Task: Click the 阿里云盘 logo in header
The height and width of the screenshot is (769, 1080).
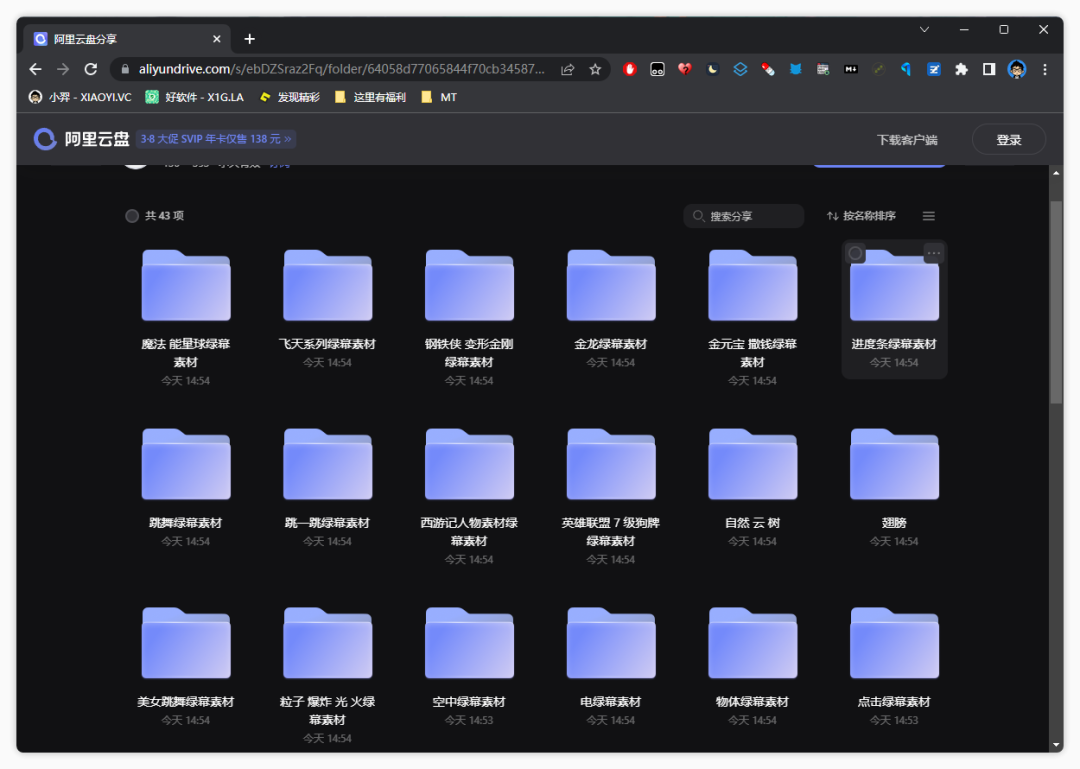Action: (x=82, y=139)
